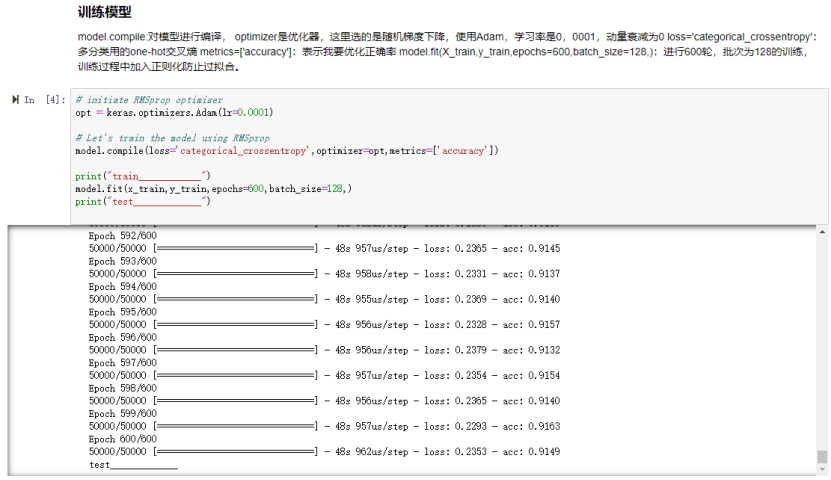Click the 'loss: 0.2293' value
This screenshot has width=831, height=480.
[x=455, y=426]
